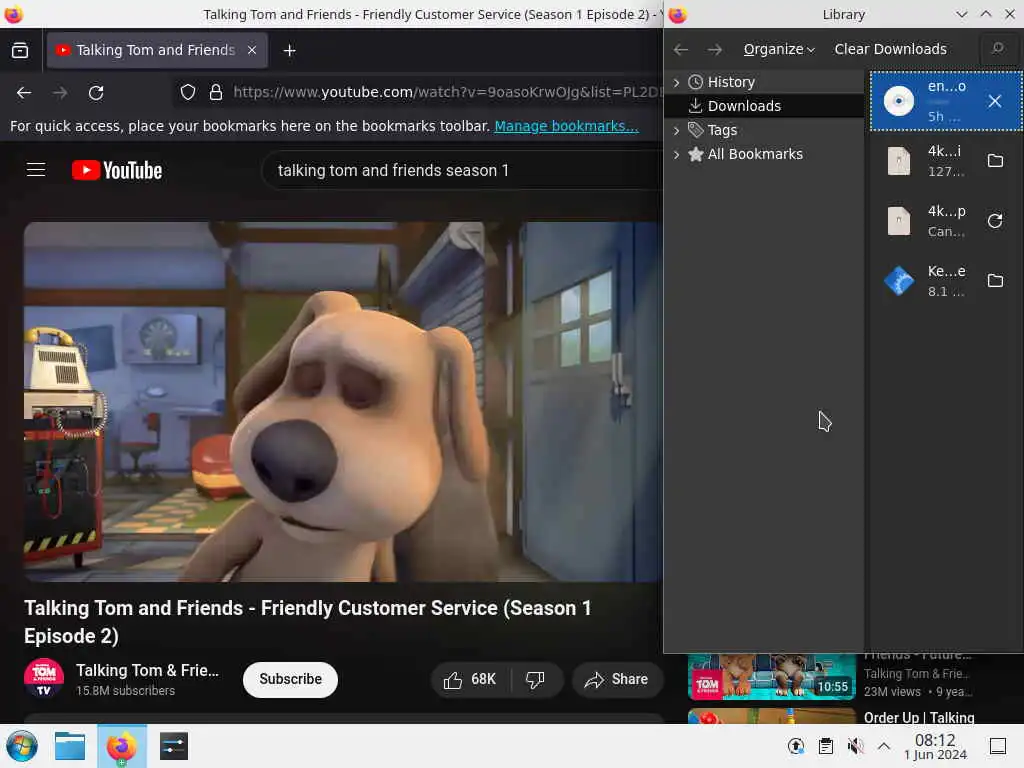This screenshot has height=768, width=1024.
Task: Dislike the video
Action: (x=536, y=679)
